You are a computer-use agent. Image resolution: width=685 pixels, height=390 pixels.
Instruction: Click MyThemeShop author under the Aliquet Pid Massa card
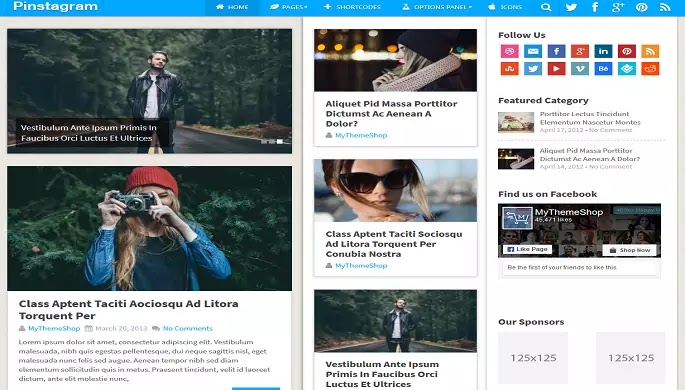[361, 135]
